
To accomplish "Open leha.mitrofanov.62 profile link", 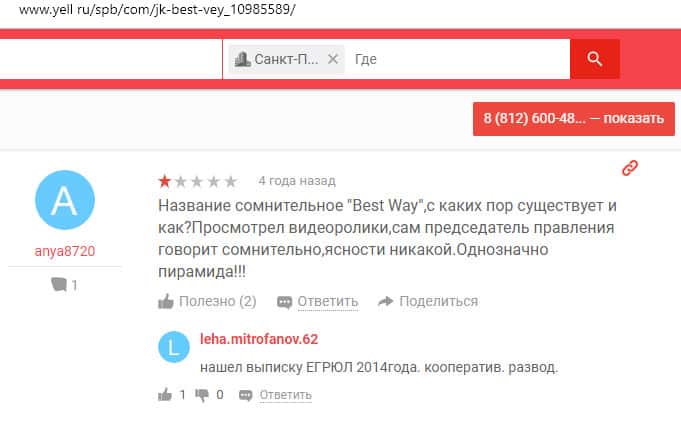I will click(259, 339).
